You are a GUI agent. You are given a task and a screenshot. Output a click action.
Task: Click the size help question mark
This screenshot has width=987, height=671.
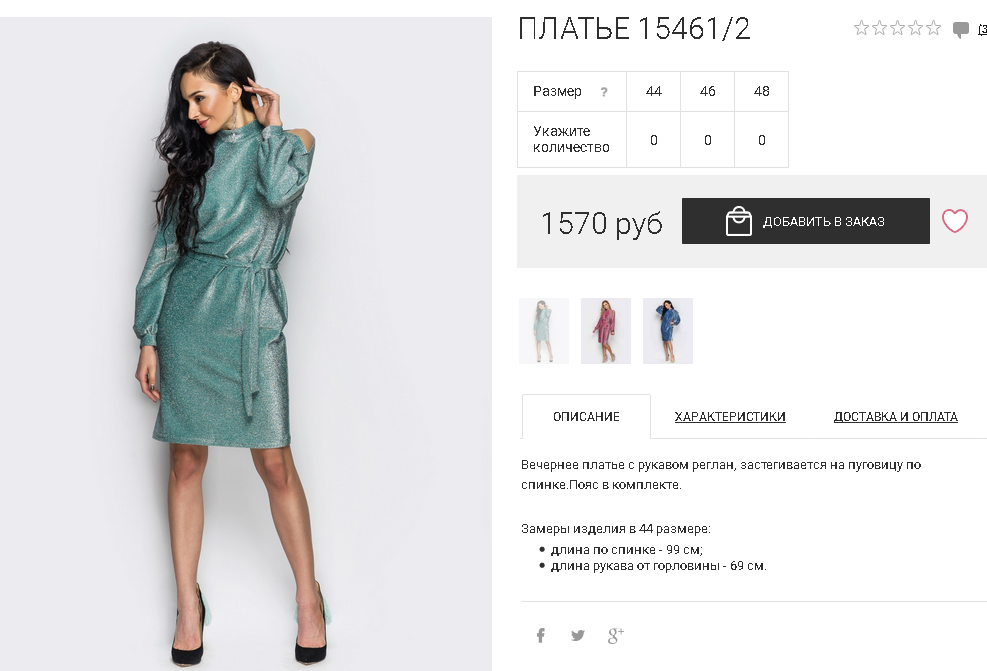click(x=604, y=92)
